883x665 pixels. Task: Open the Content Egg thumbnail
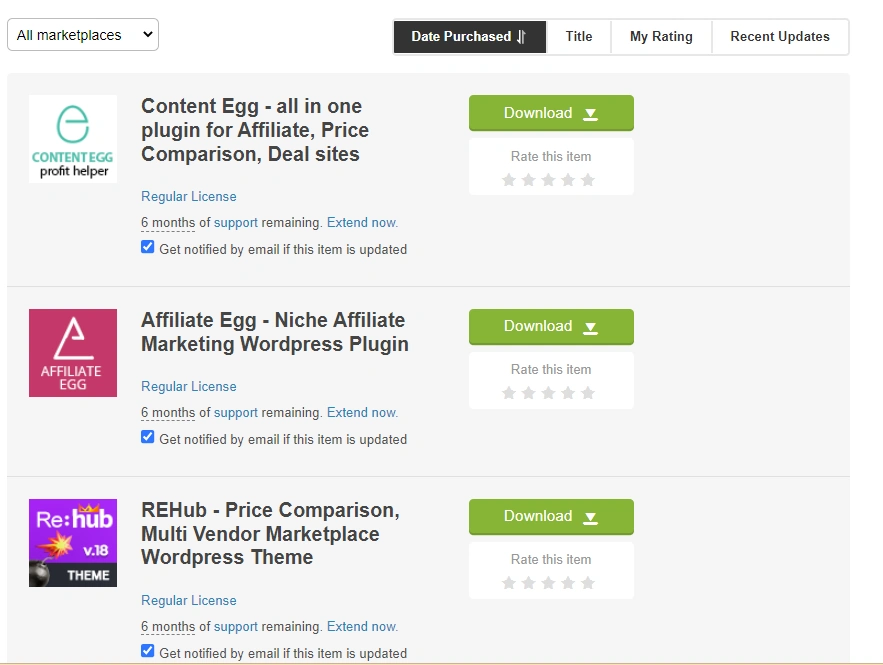(73, 139)
